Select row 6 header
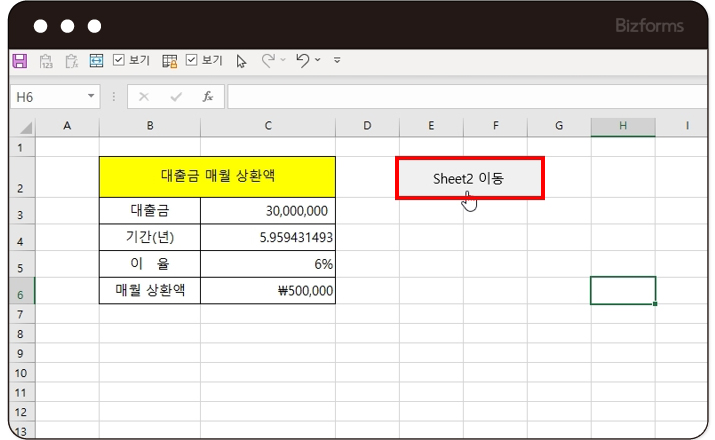715x440 pixels. coord(22,290)
